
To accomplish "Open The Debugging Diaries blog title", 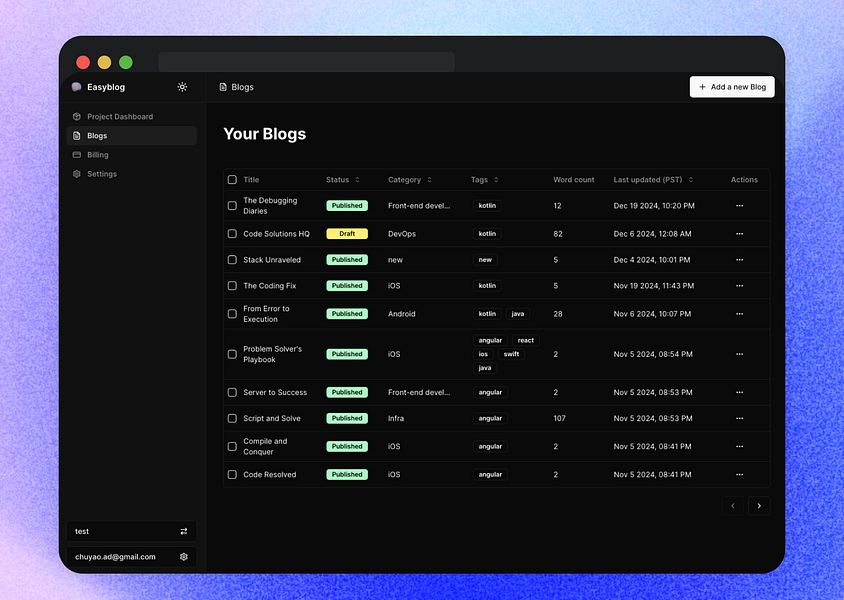I will click(x=270, y=206).
